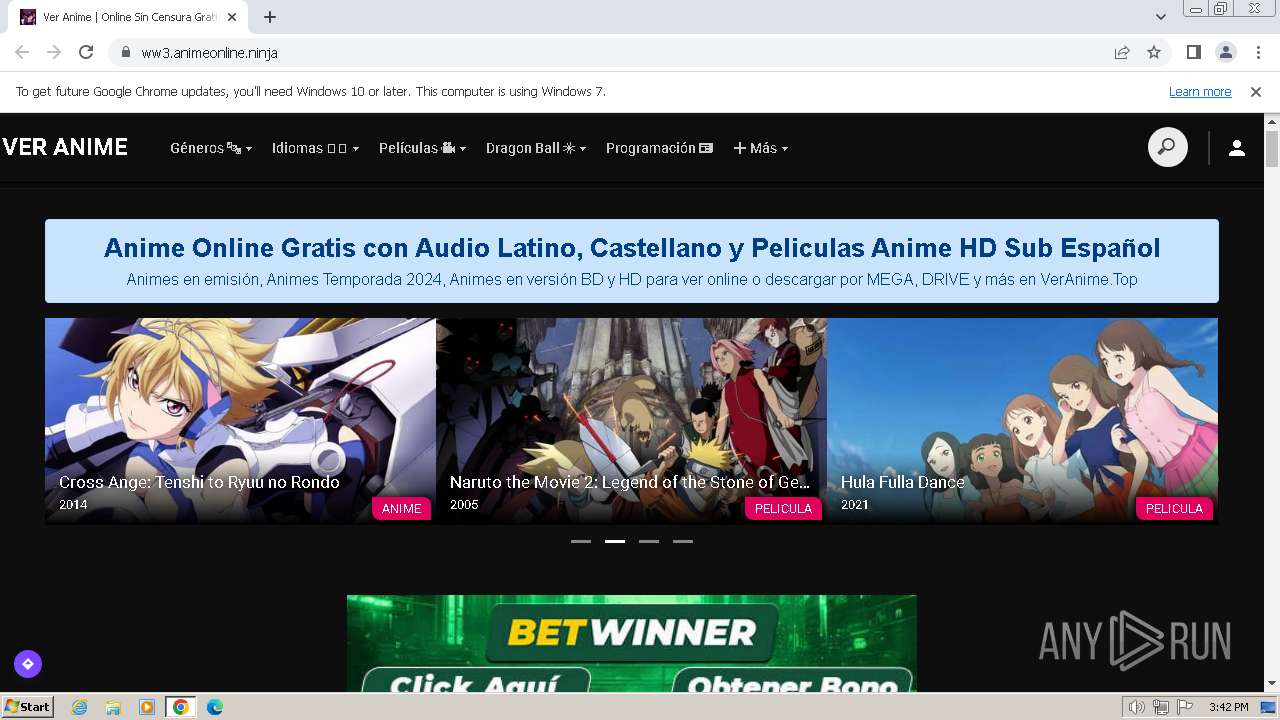Click the Learn more link

[1200, 91]
